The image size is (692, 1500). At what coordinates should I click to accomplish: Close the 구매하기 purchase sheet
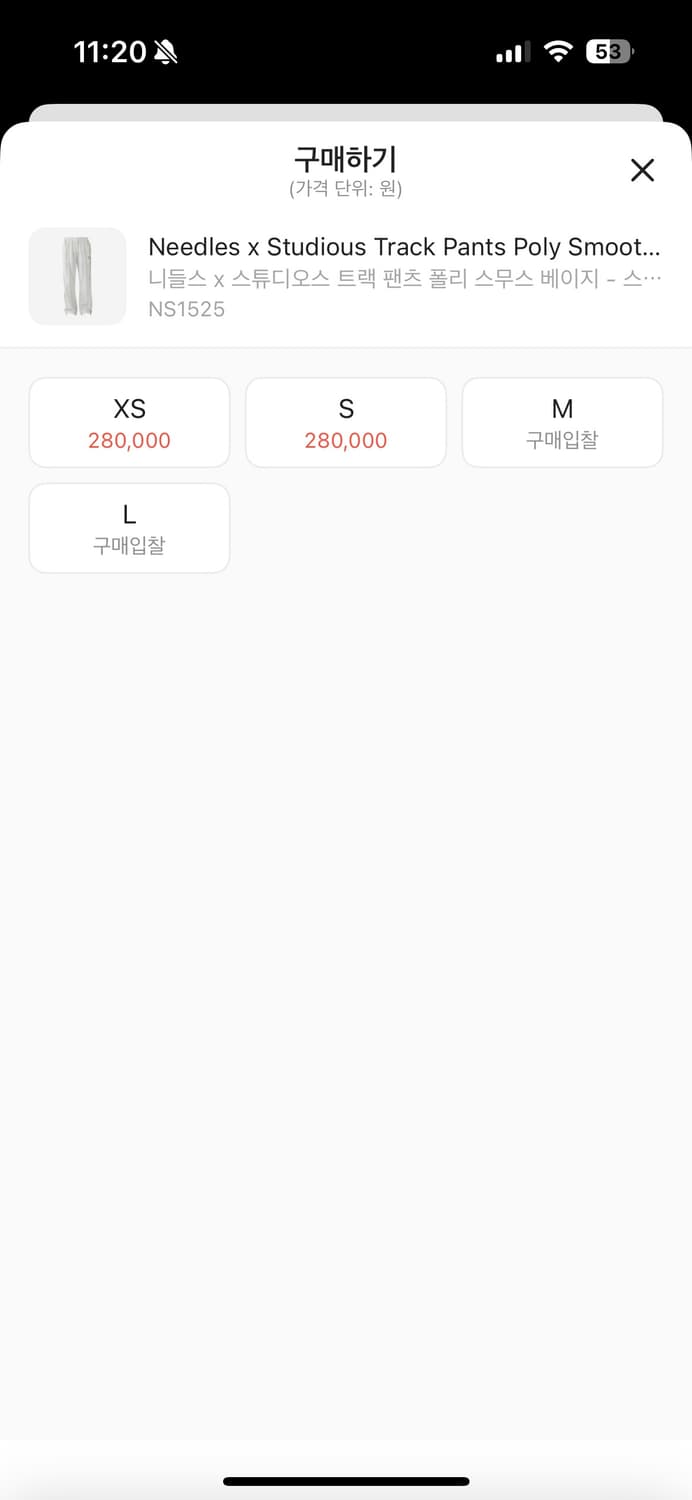(642, 170)
